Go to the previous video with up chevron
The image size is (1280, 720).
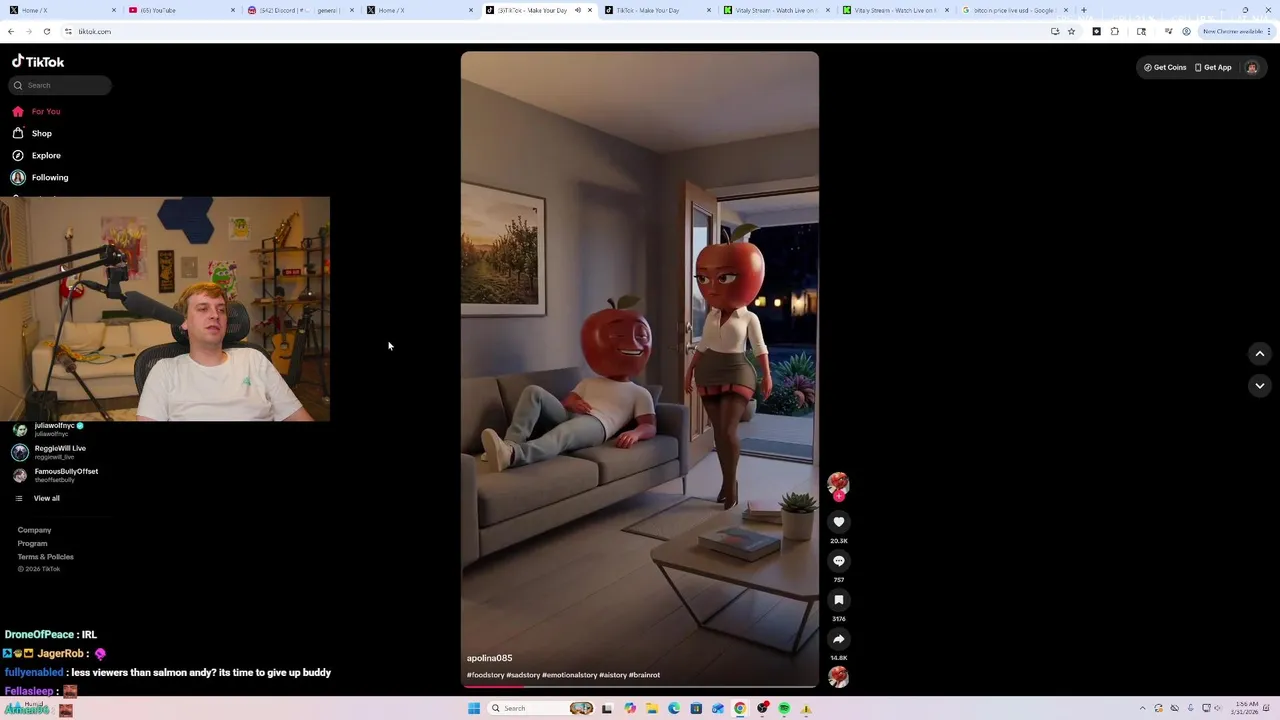pos(1260,353)
